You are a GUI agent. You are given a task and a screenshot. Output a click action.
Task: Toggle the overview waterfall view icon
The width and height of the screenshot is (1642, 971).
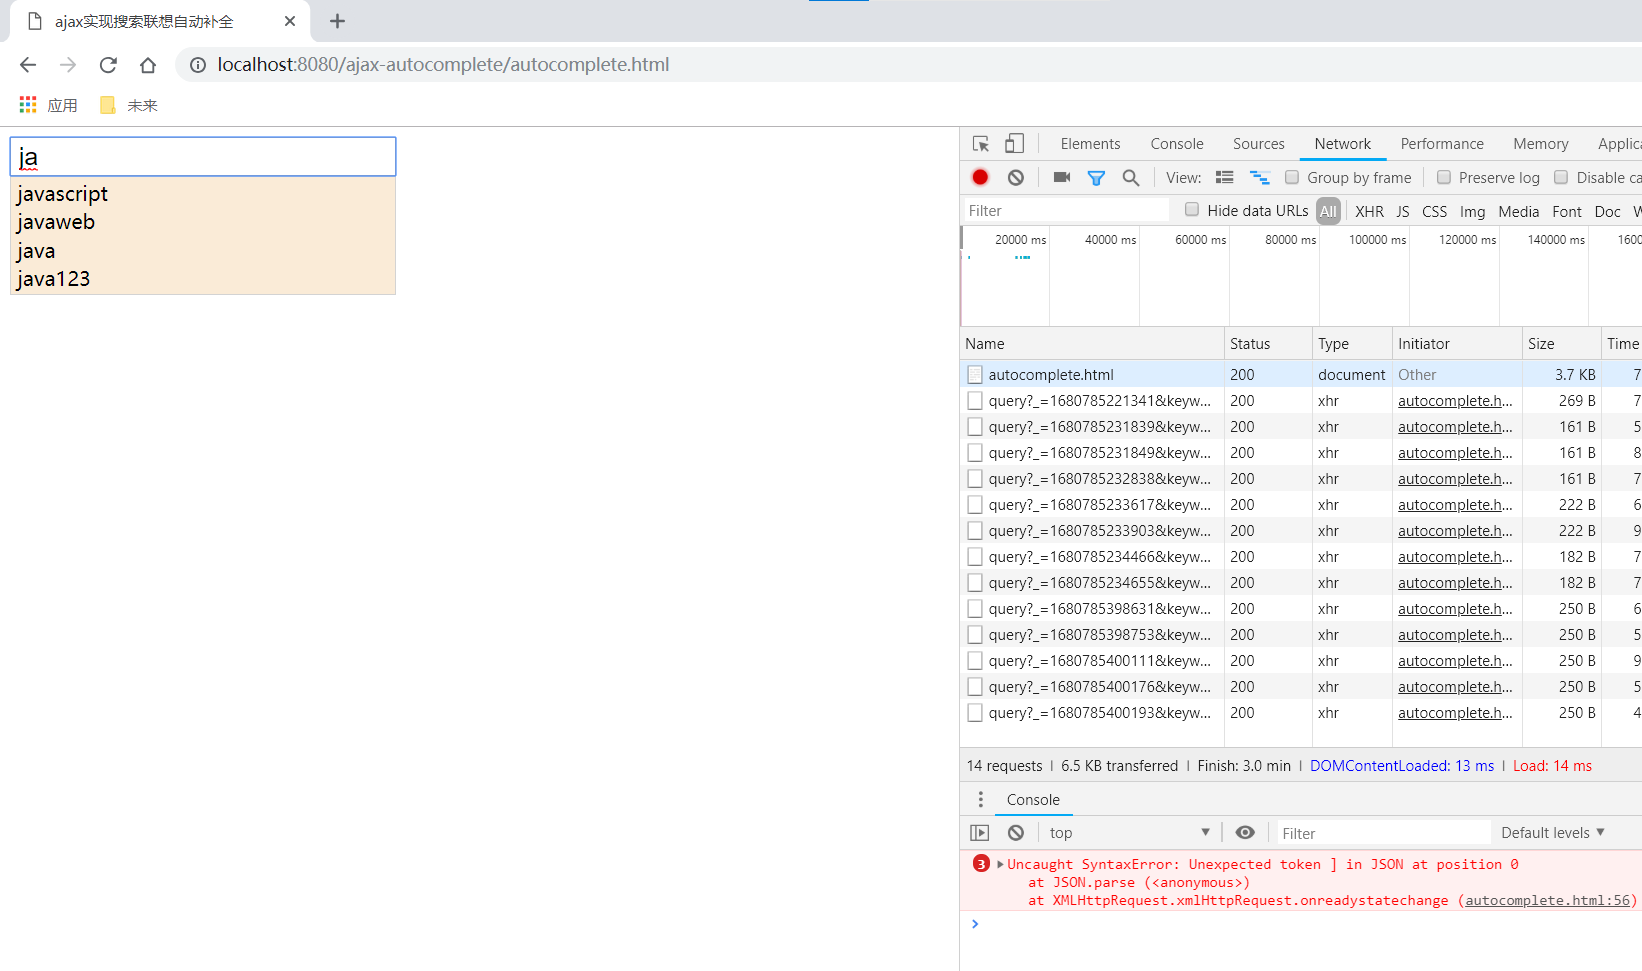(1260, 177)
